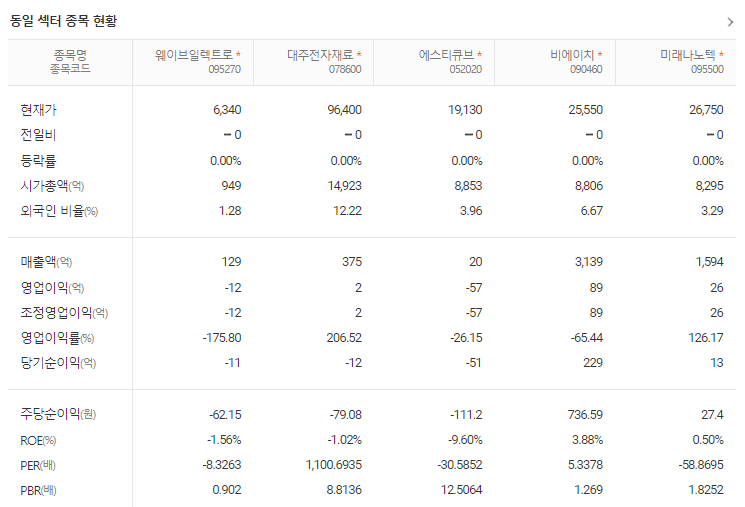Click the 종목명 종목코드 header cell
Viewport: 745px width, 507px height.
pyautogui.click(x=70, y=62)
